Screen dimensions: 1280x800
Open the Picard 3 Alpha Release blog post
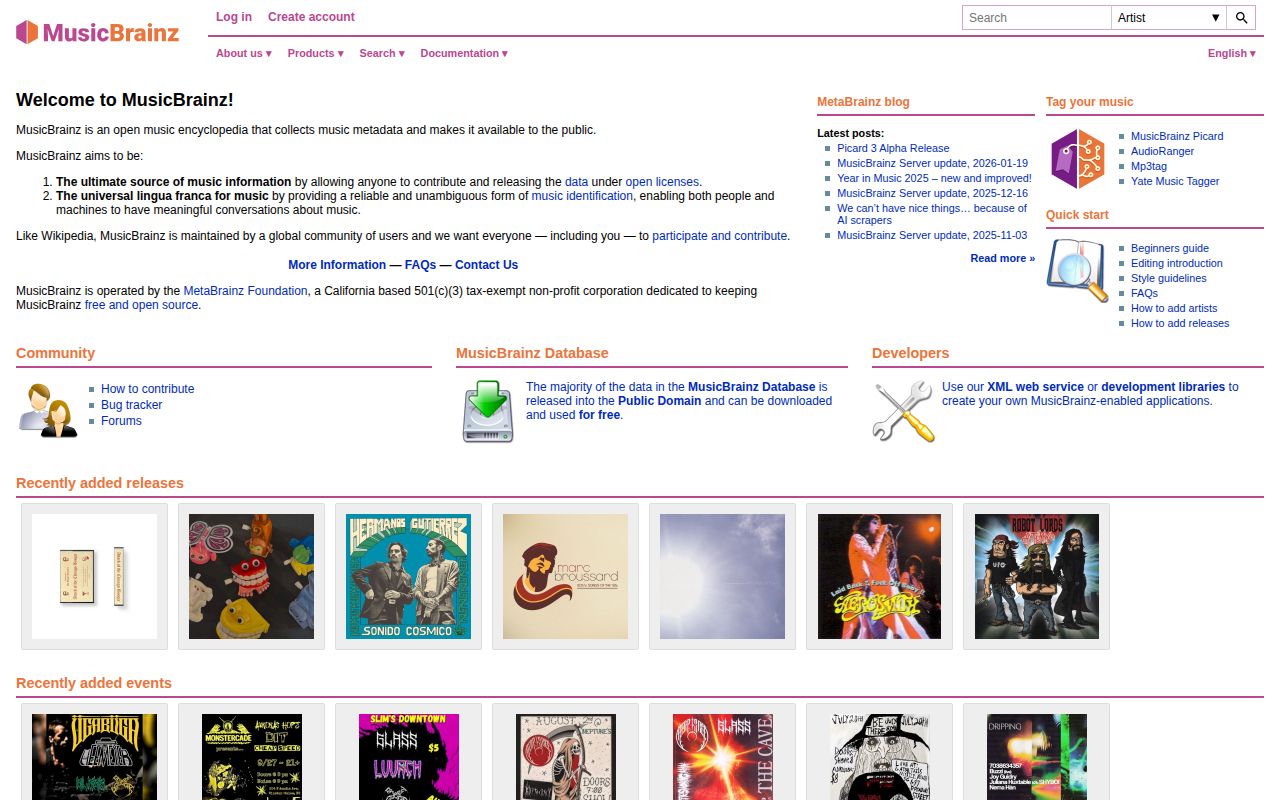pyautogui.click(x=893, y=148)
